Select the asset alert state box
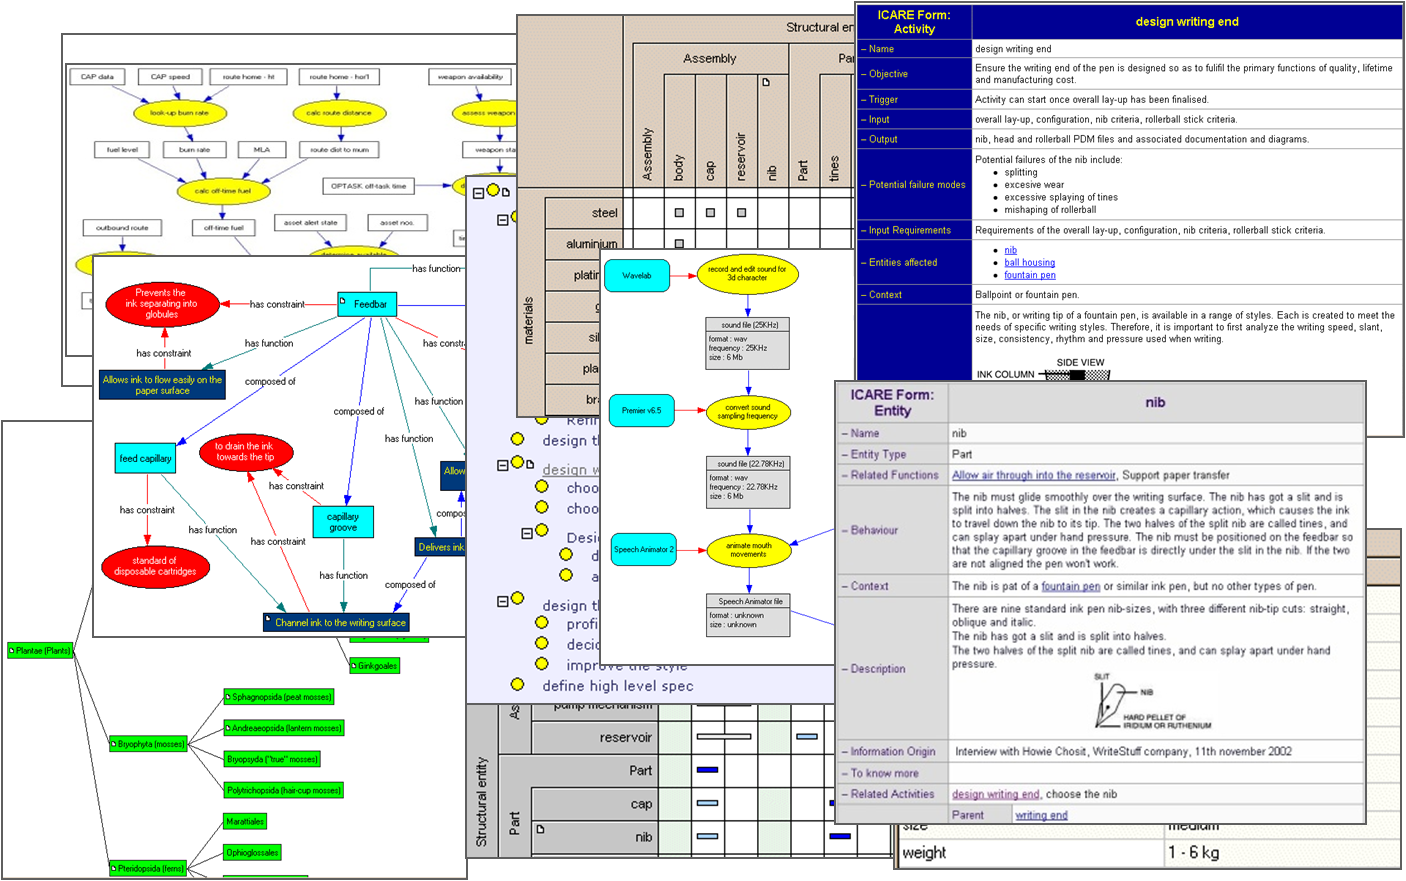This screenshot has width=1406, height=881. 311,222
